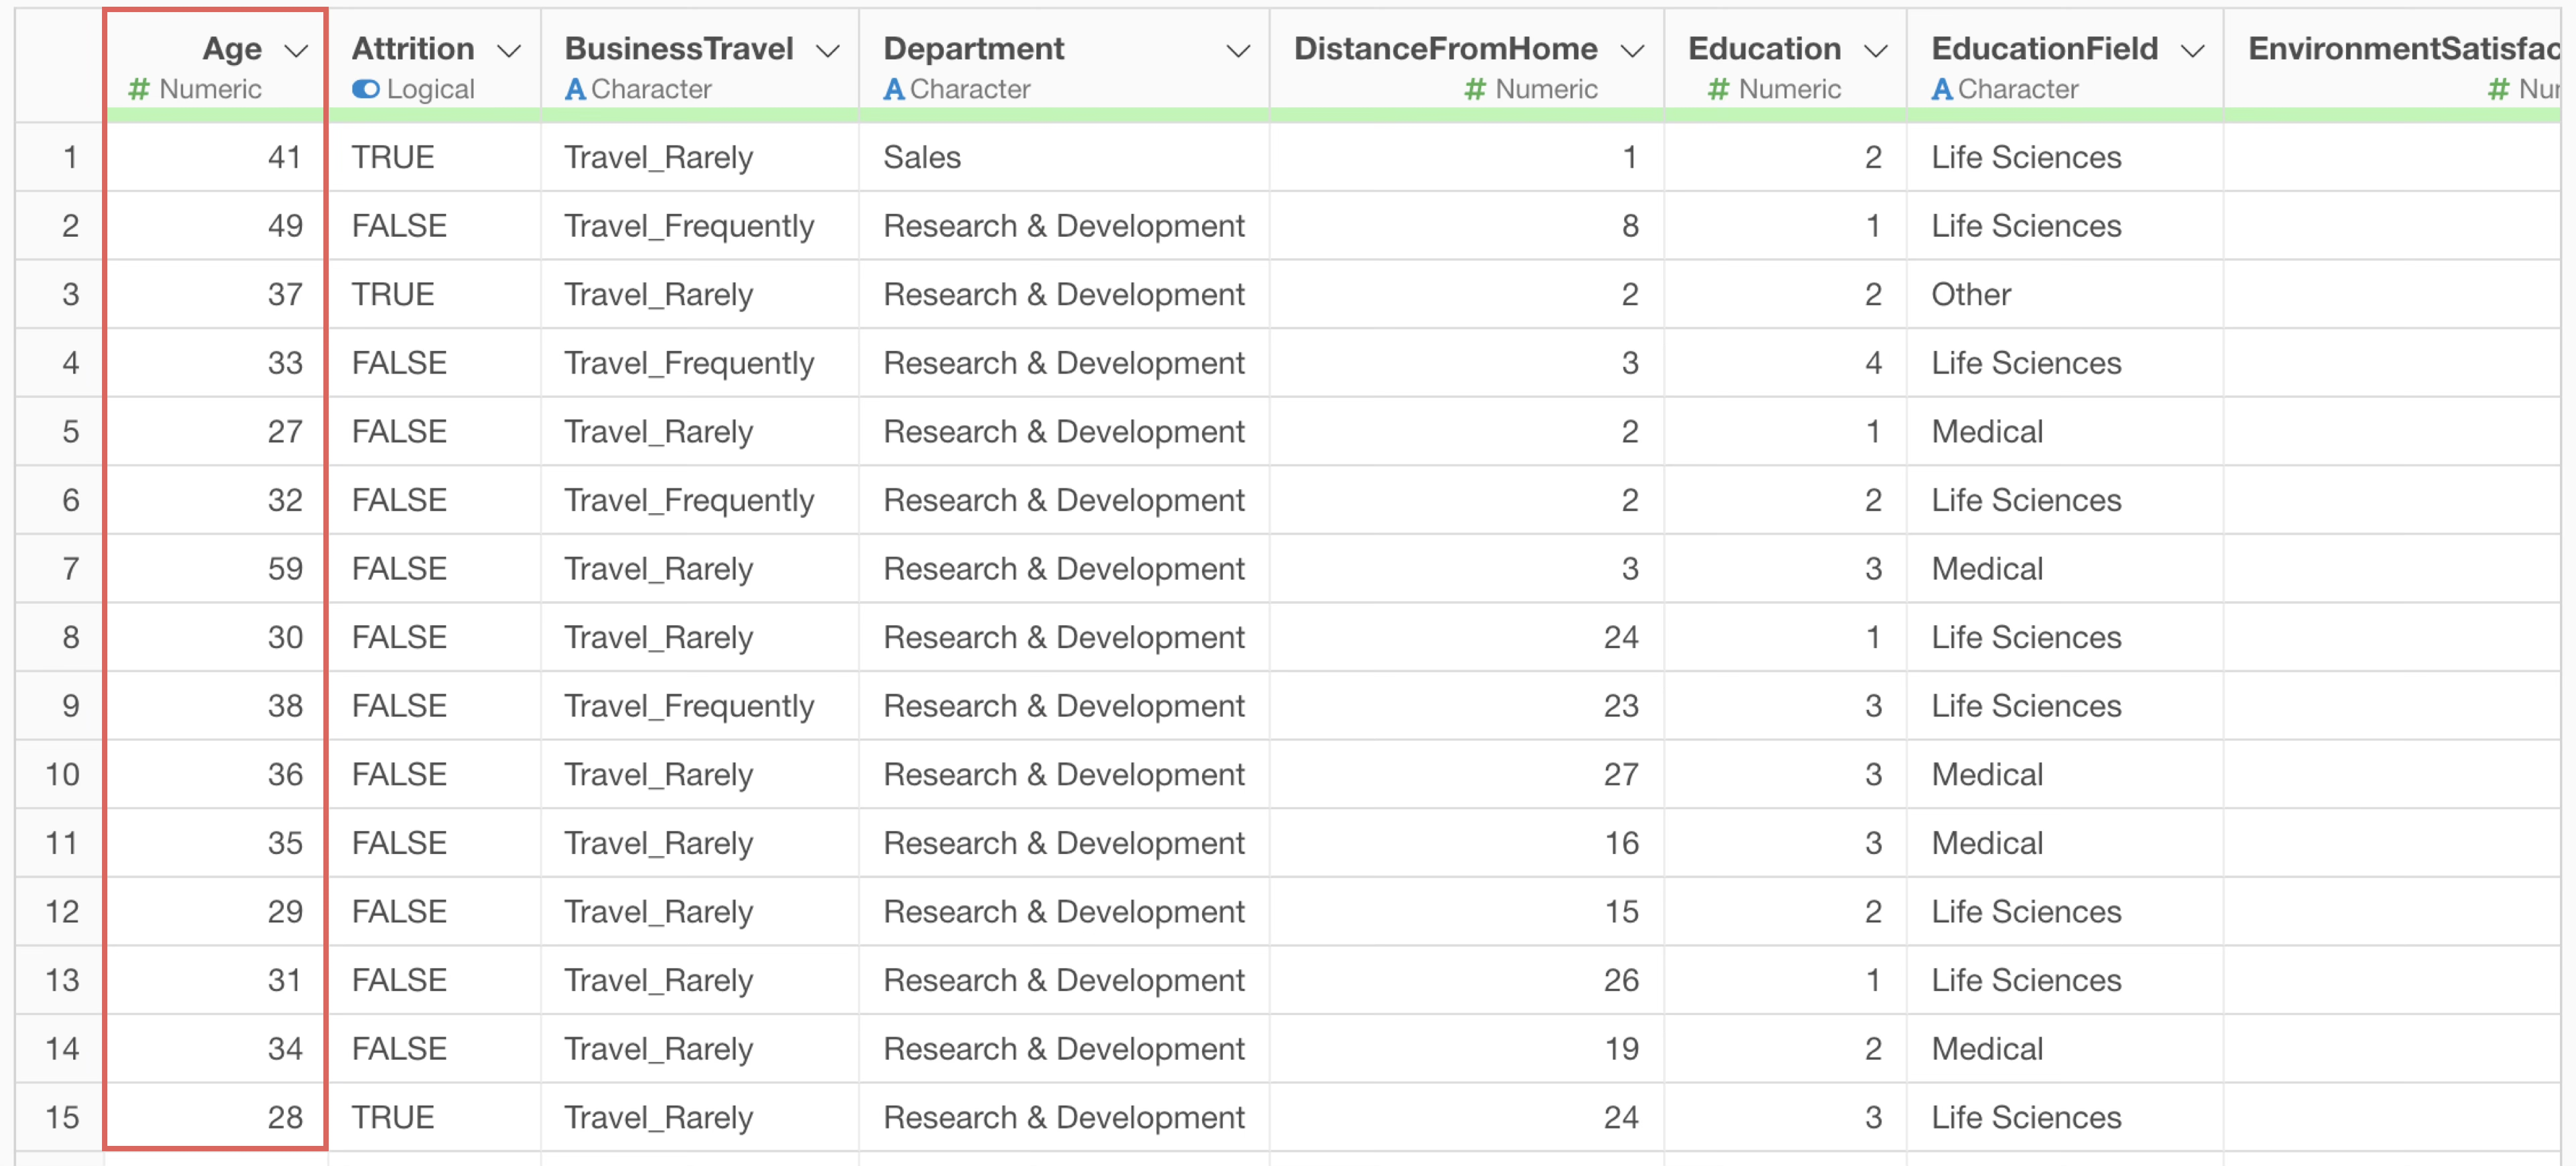Select the Department column header name

(974, 49)
